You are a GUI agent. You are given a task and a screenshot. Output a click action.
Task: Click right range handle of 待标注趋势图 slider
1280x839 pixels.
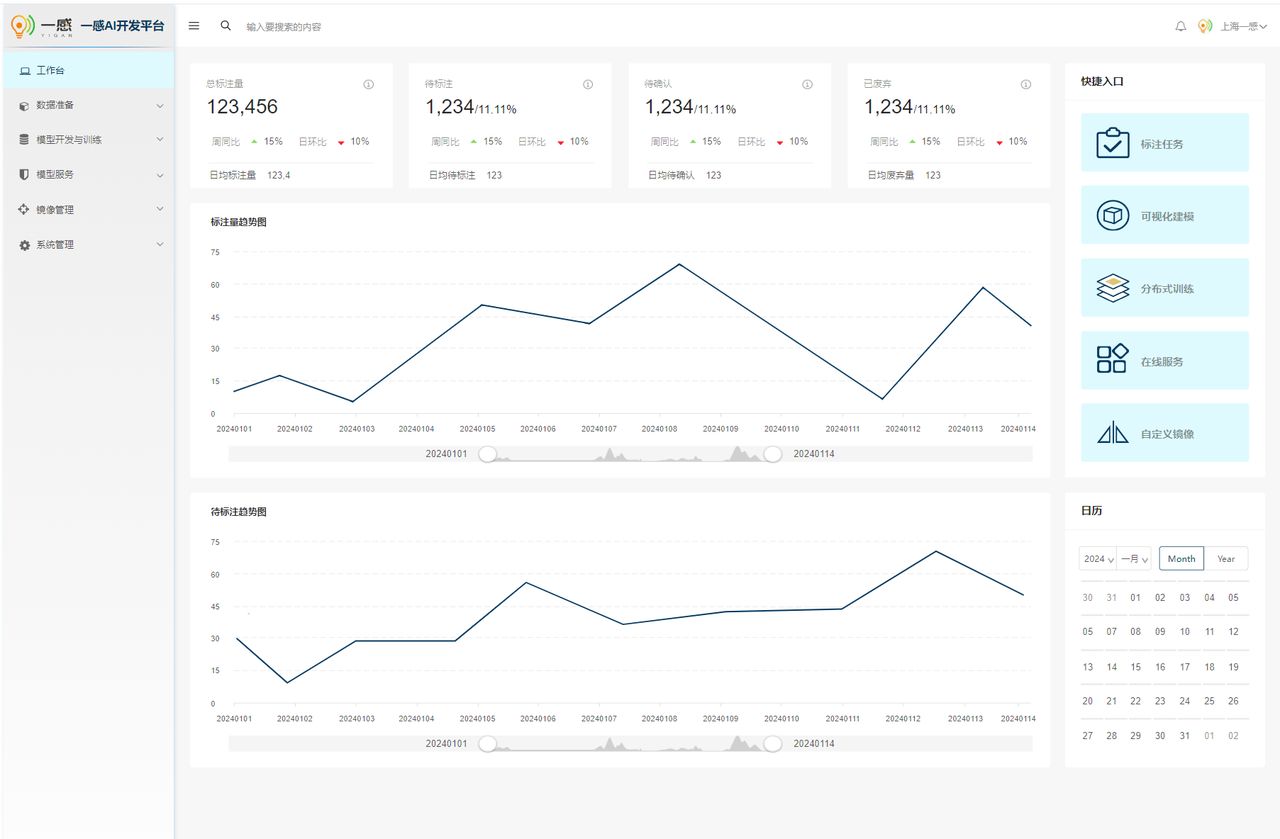tap(773, 744)
